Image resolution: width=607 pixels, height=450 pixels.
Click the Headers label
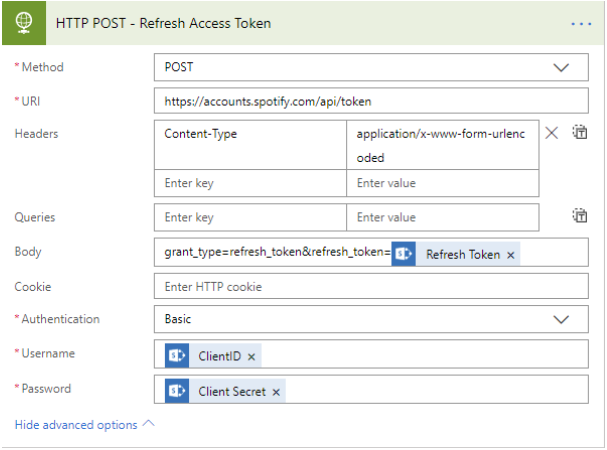click(x=36, y=134)
